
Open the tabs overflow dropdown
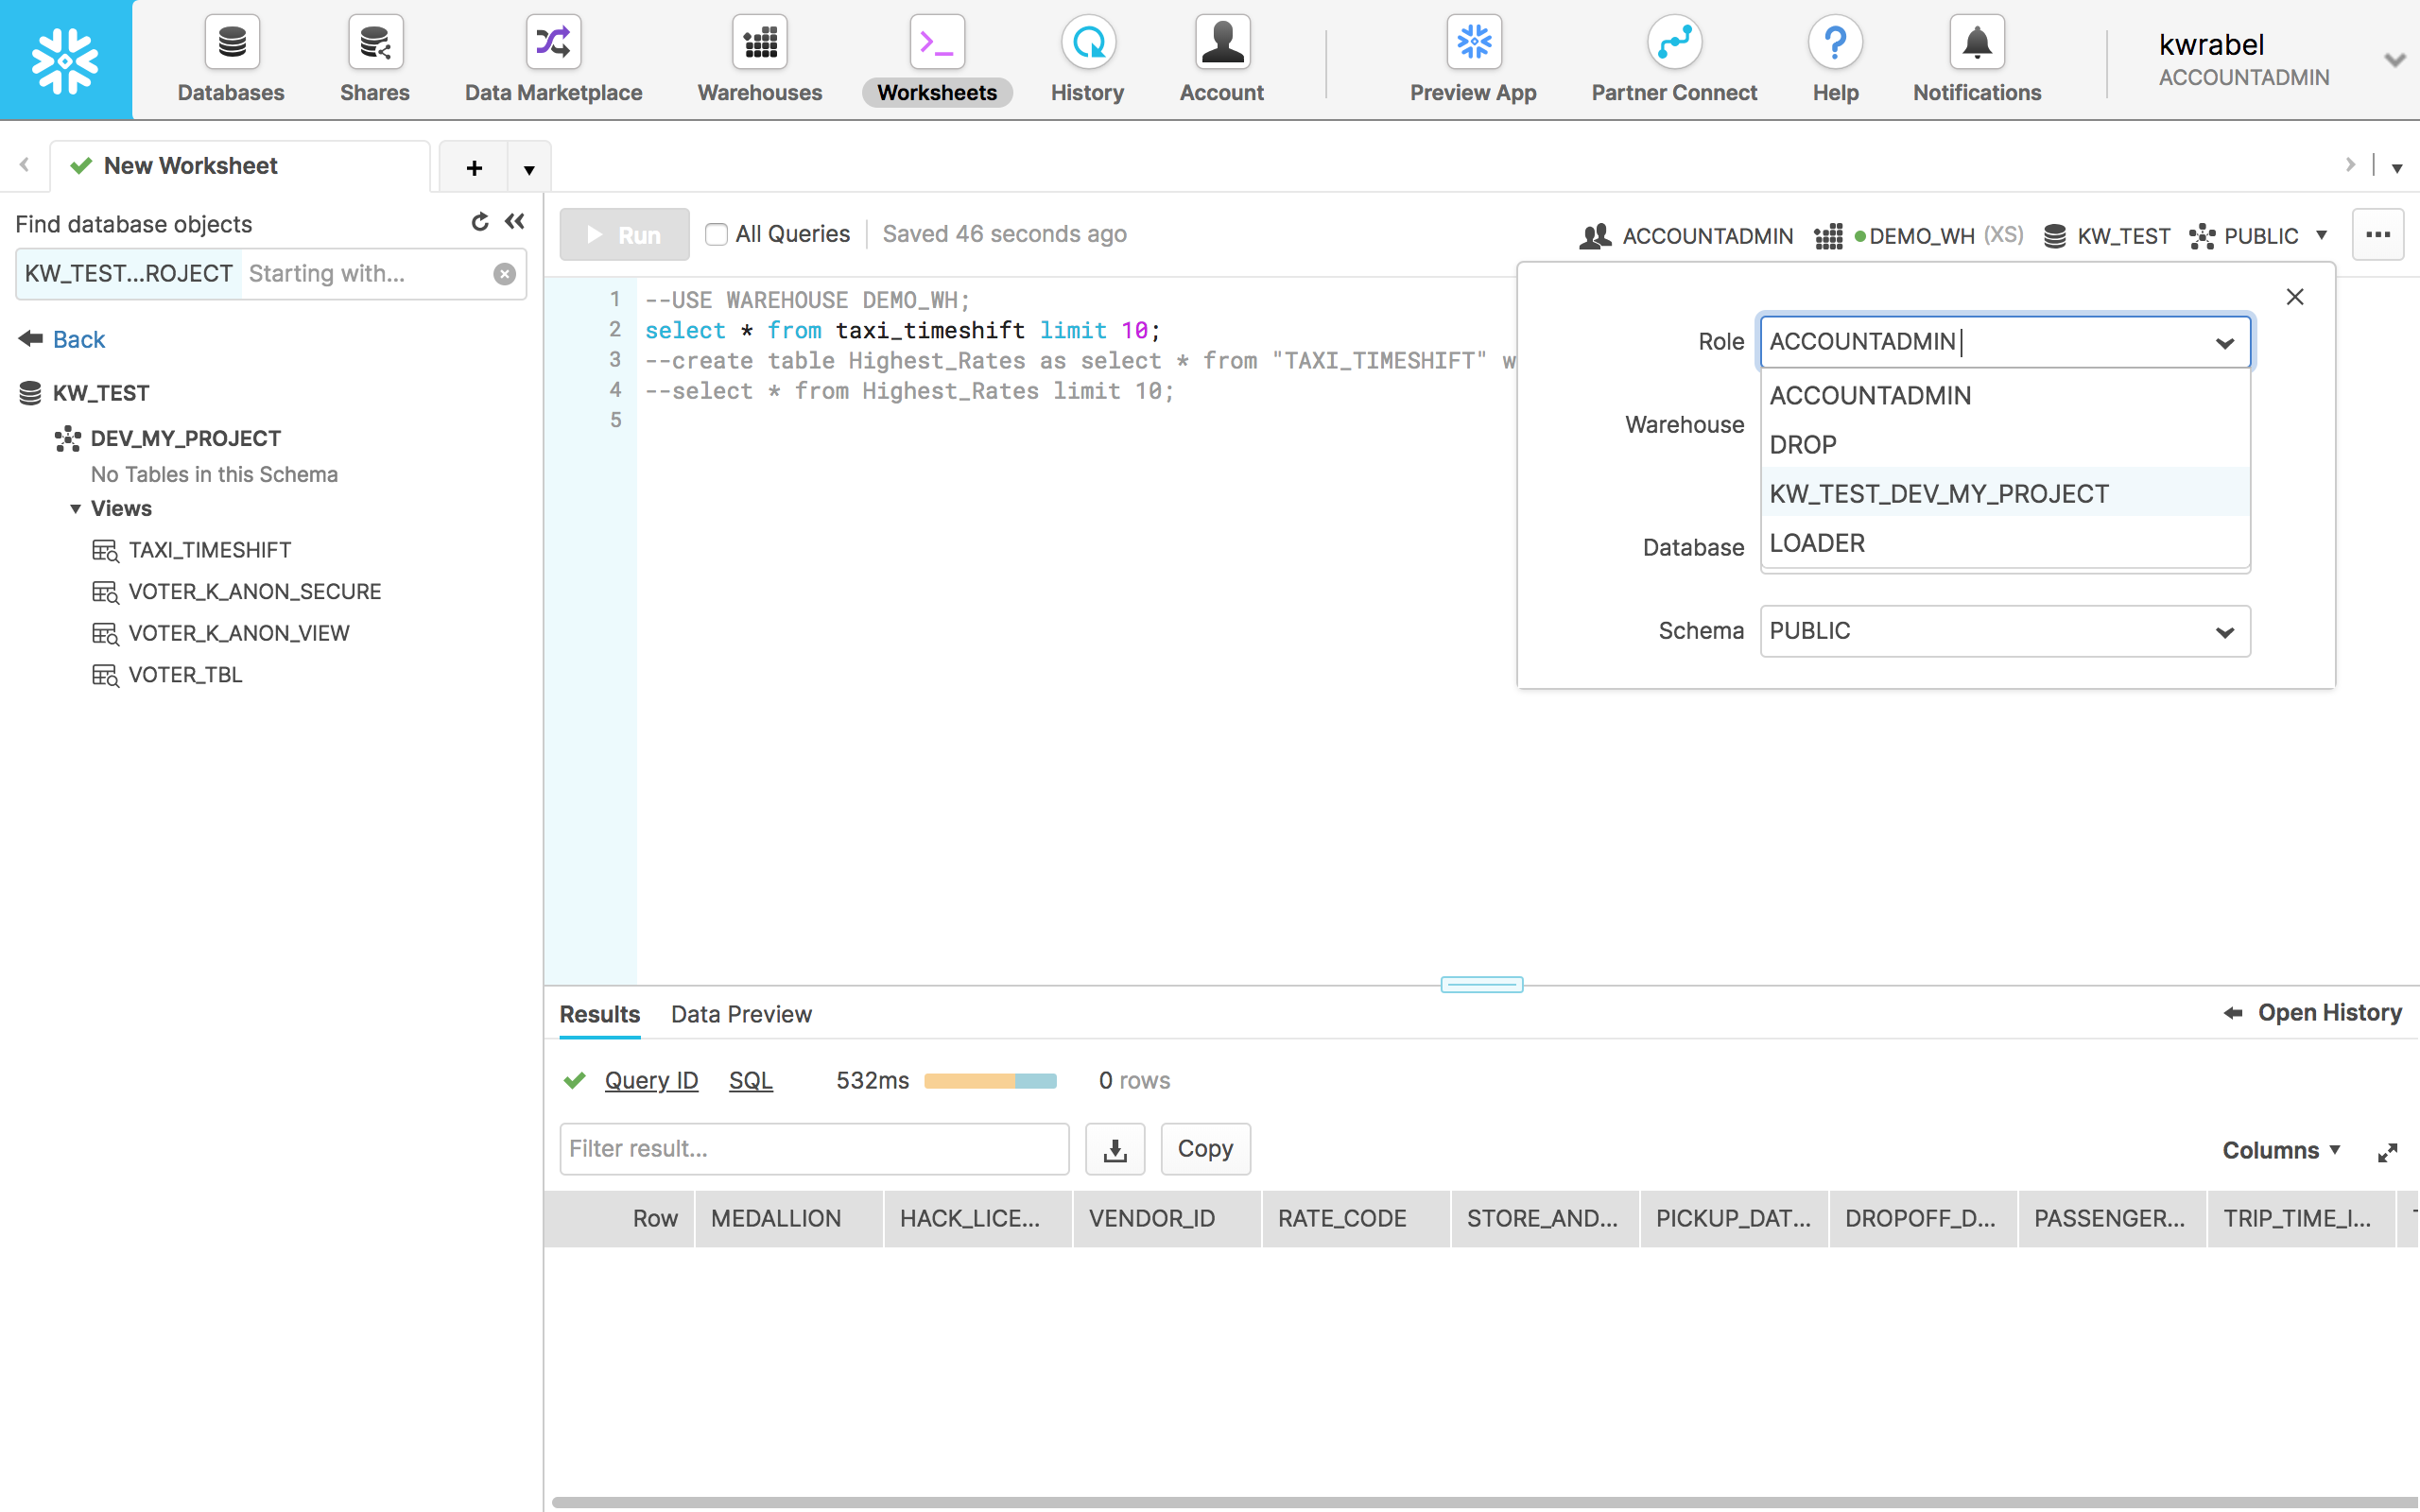pyautogui.click(x=2397, y=168)
